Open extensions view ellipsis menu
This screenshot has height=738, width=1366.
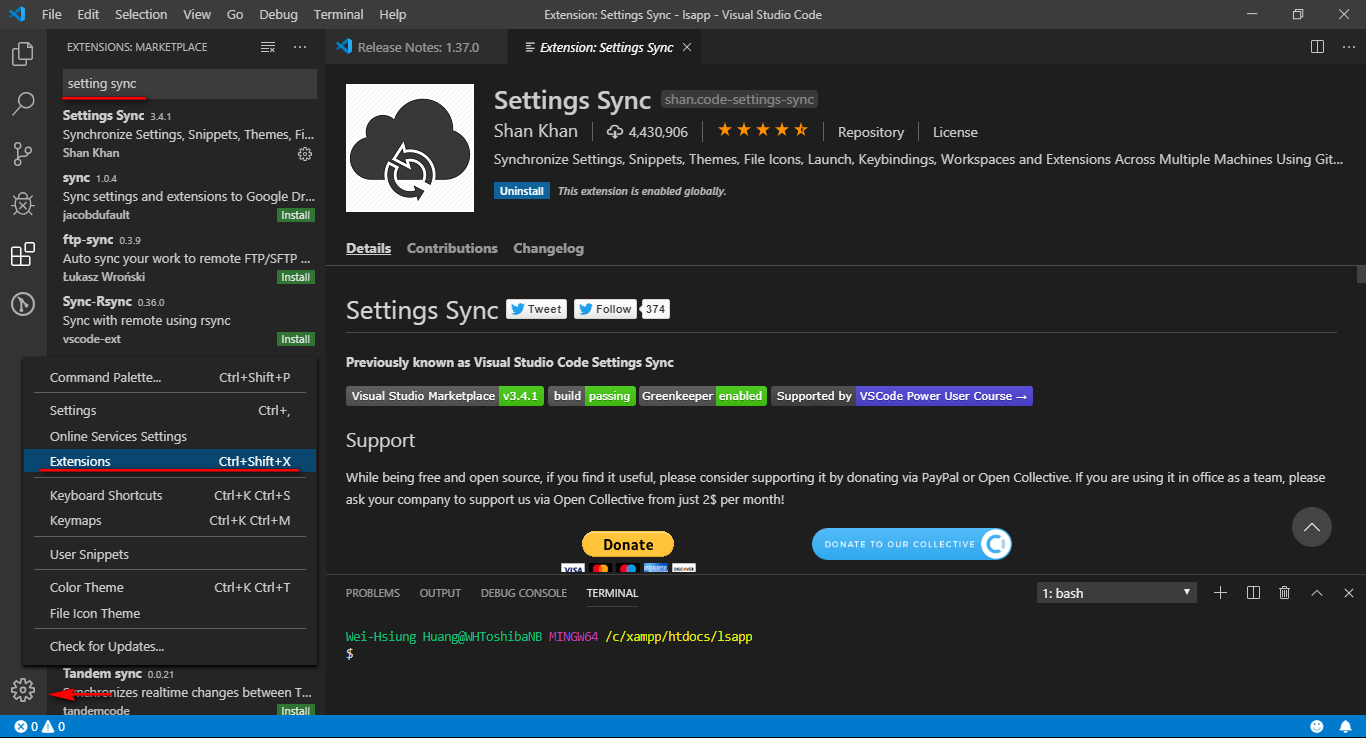pos(299,46)
